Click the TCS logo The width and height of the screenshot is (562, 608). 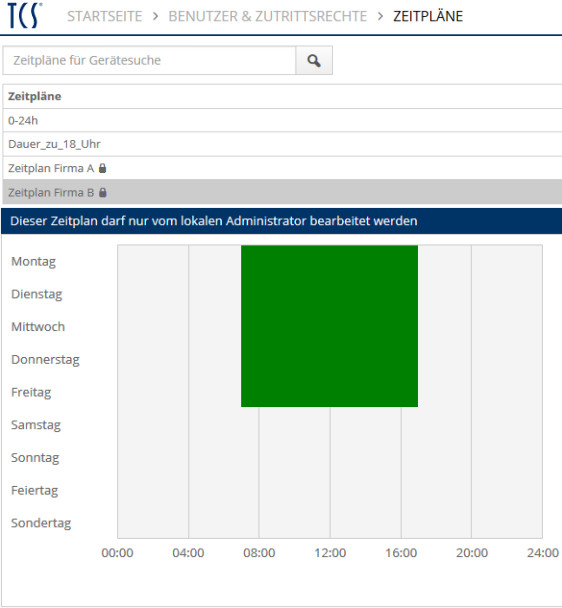tap(24, 16)
